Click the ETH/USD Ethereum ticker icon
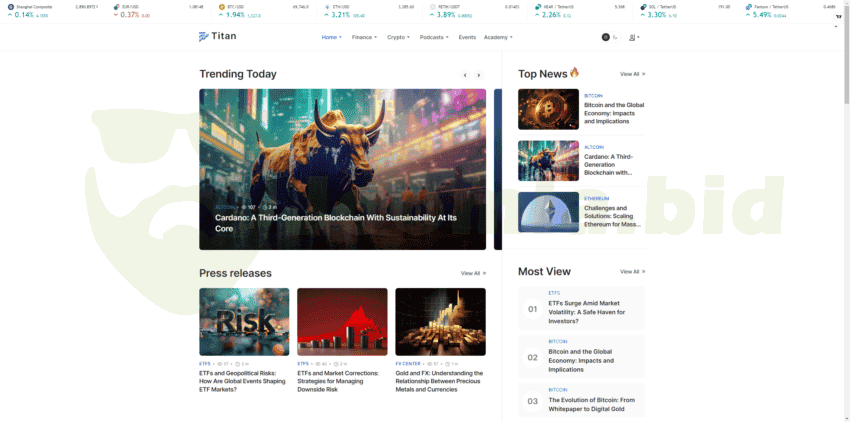Screen dimensions: 850x422 [327, 7]
